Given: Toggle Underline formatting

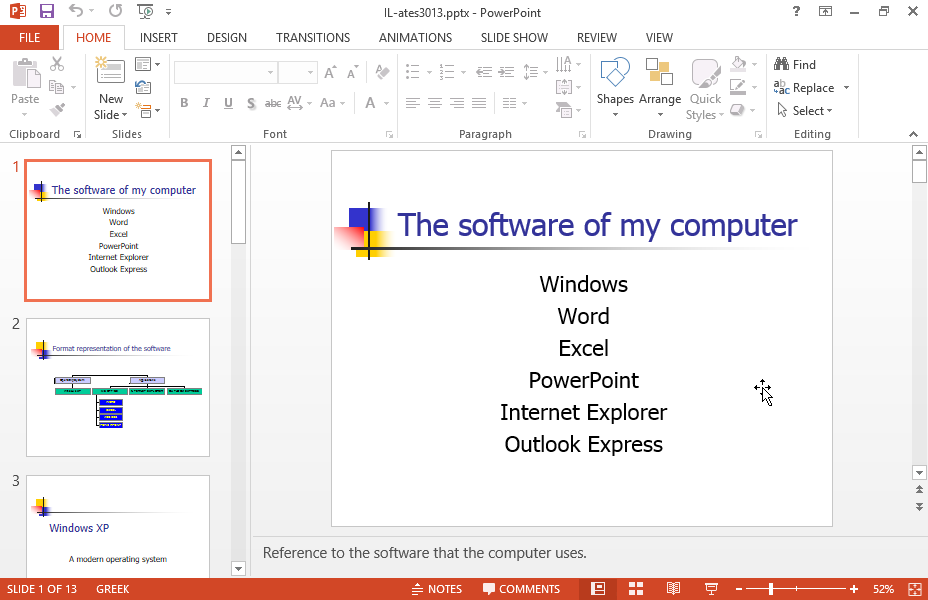Looking at the screenshot, I should 228,103.
